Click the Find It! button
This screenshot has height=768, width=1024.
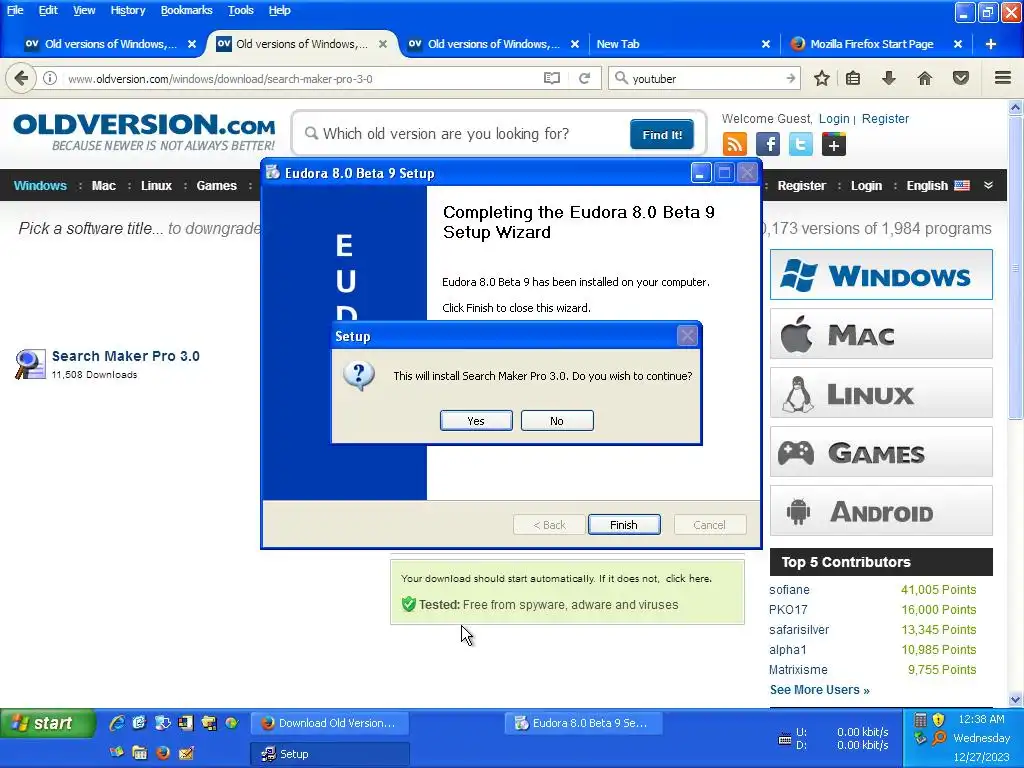(x=662, y=135)
